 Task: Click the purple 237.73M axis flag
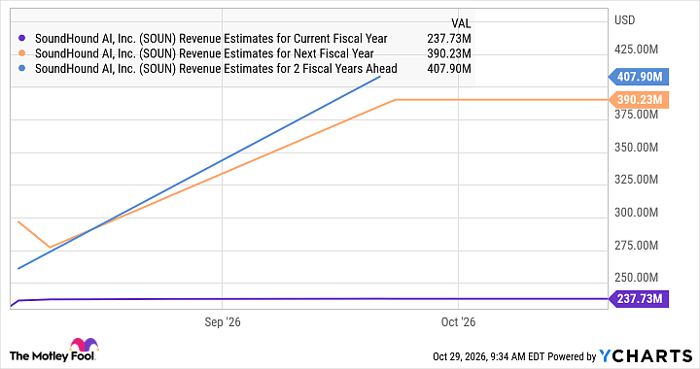click(639, 299)
